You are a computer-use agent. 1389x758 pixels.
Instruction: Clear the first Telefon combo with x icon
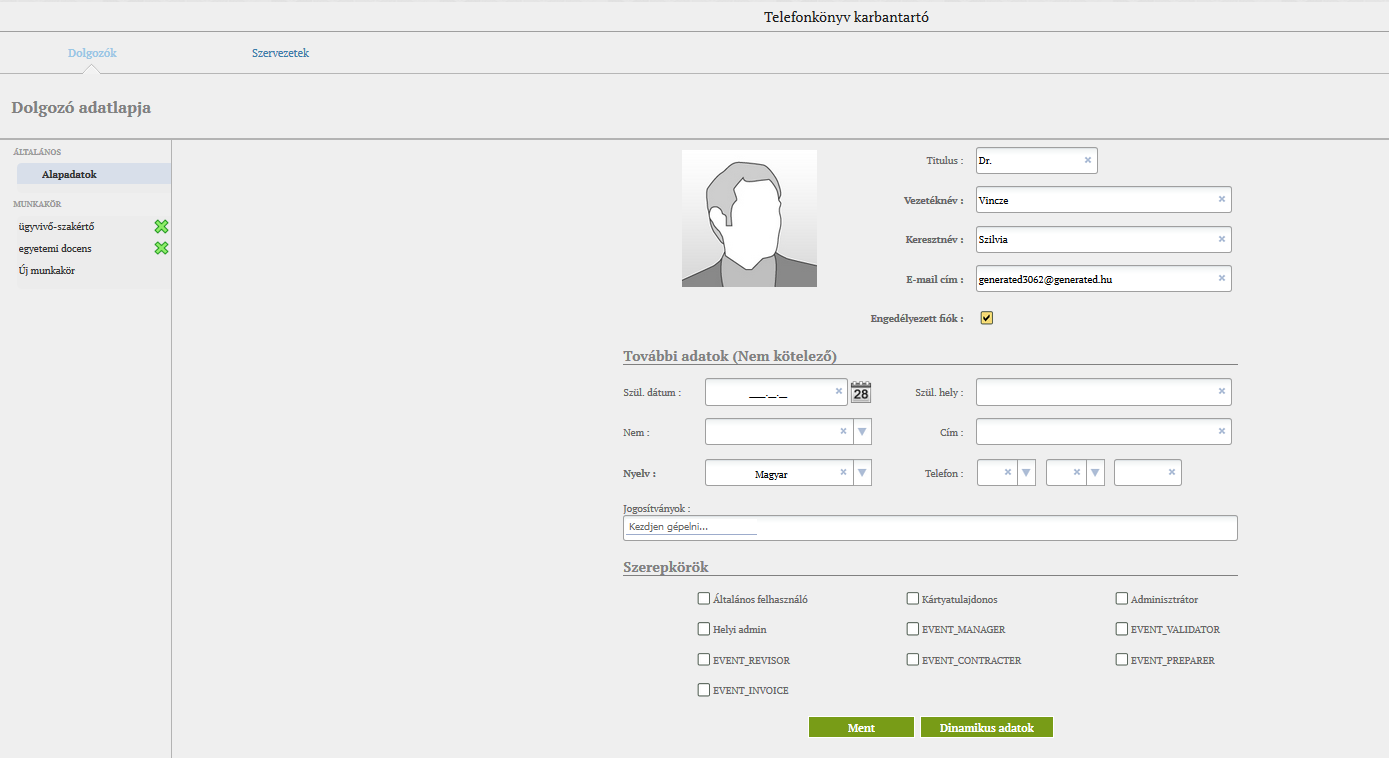click(x=1007, y=472)
